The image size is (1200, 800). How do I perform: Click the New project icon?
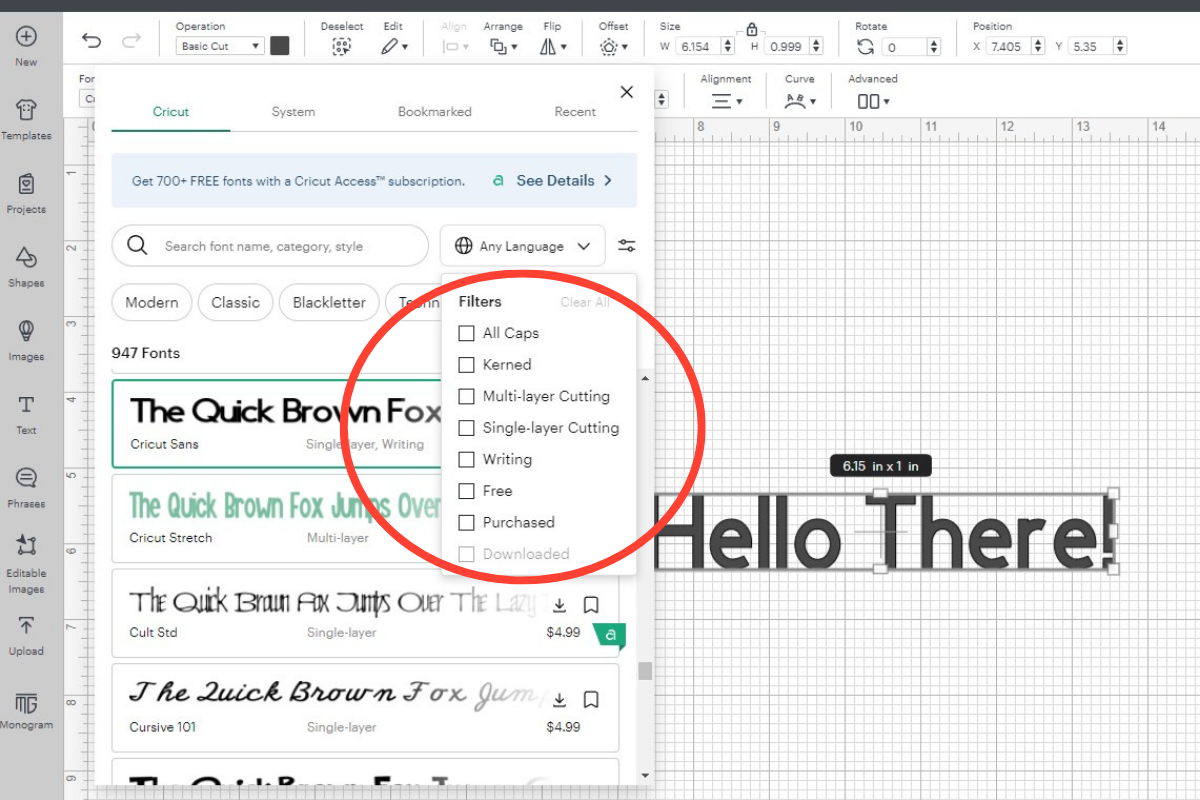26,37
